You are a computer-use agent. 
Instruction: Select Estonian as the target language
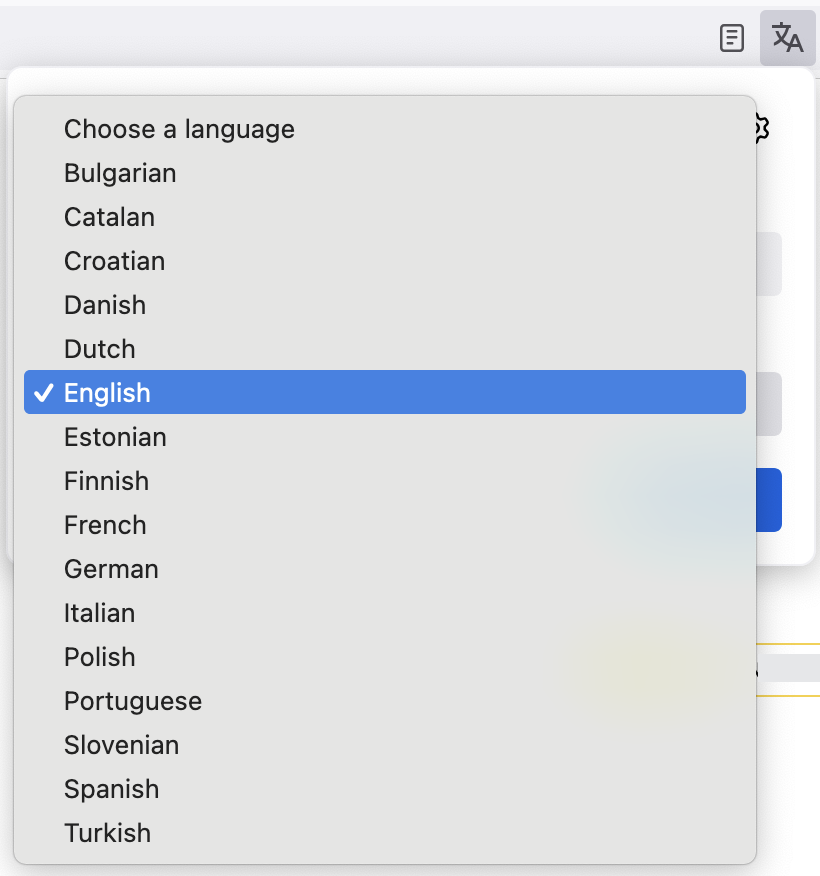[115, 436]
